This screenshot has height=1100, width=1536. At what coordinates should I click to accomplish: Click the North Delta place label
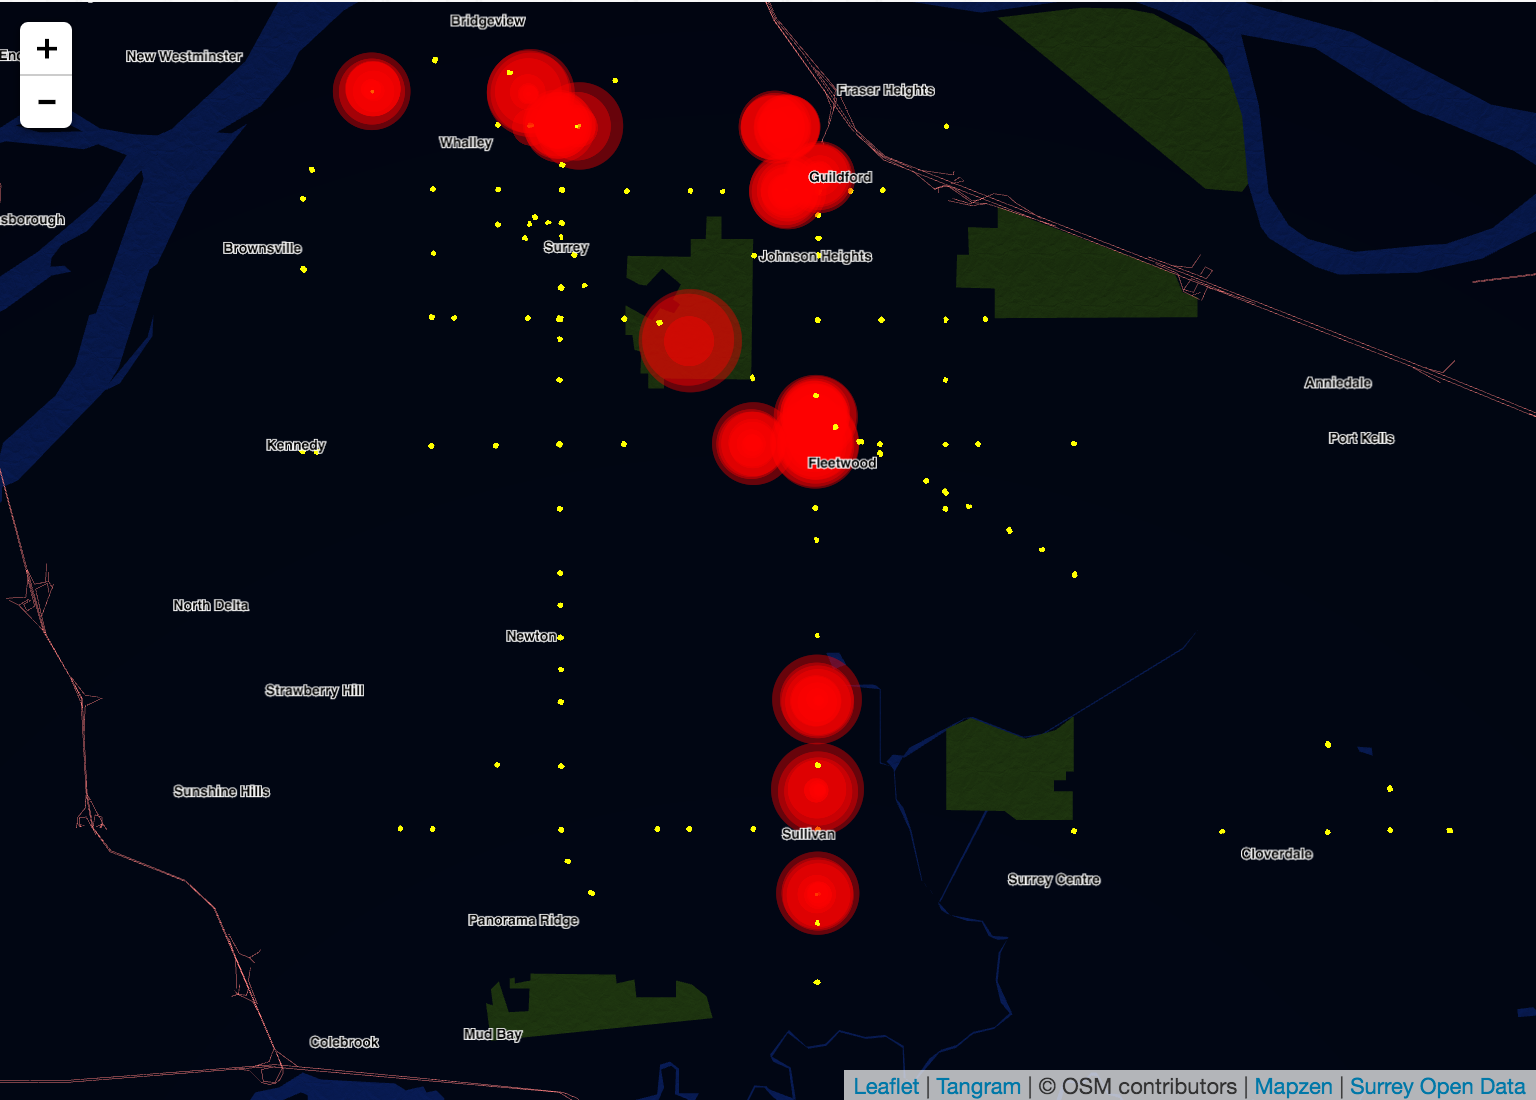point(210,605)
